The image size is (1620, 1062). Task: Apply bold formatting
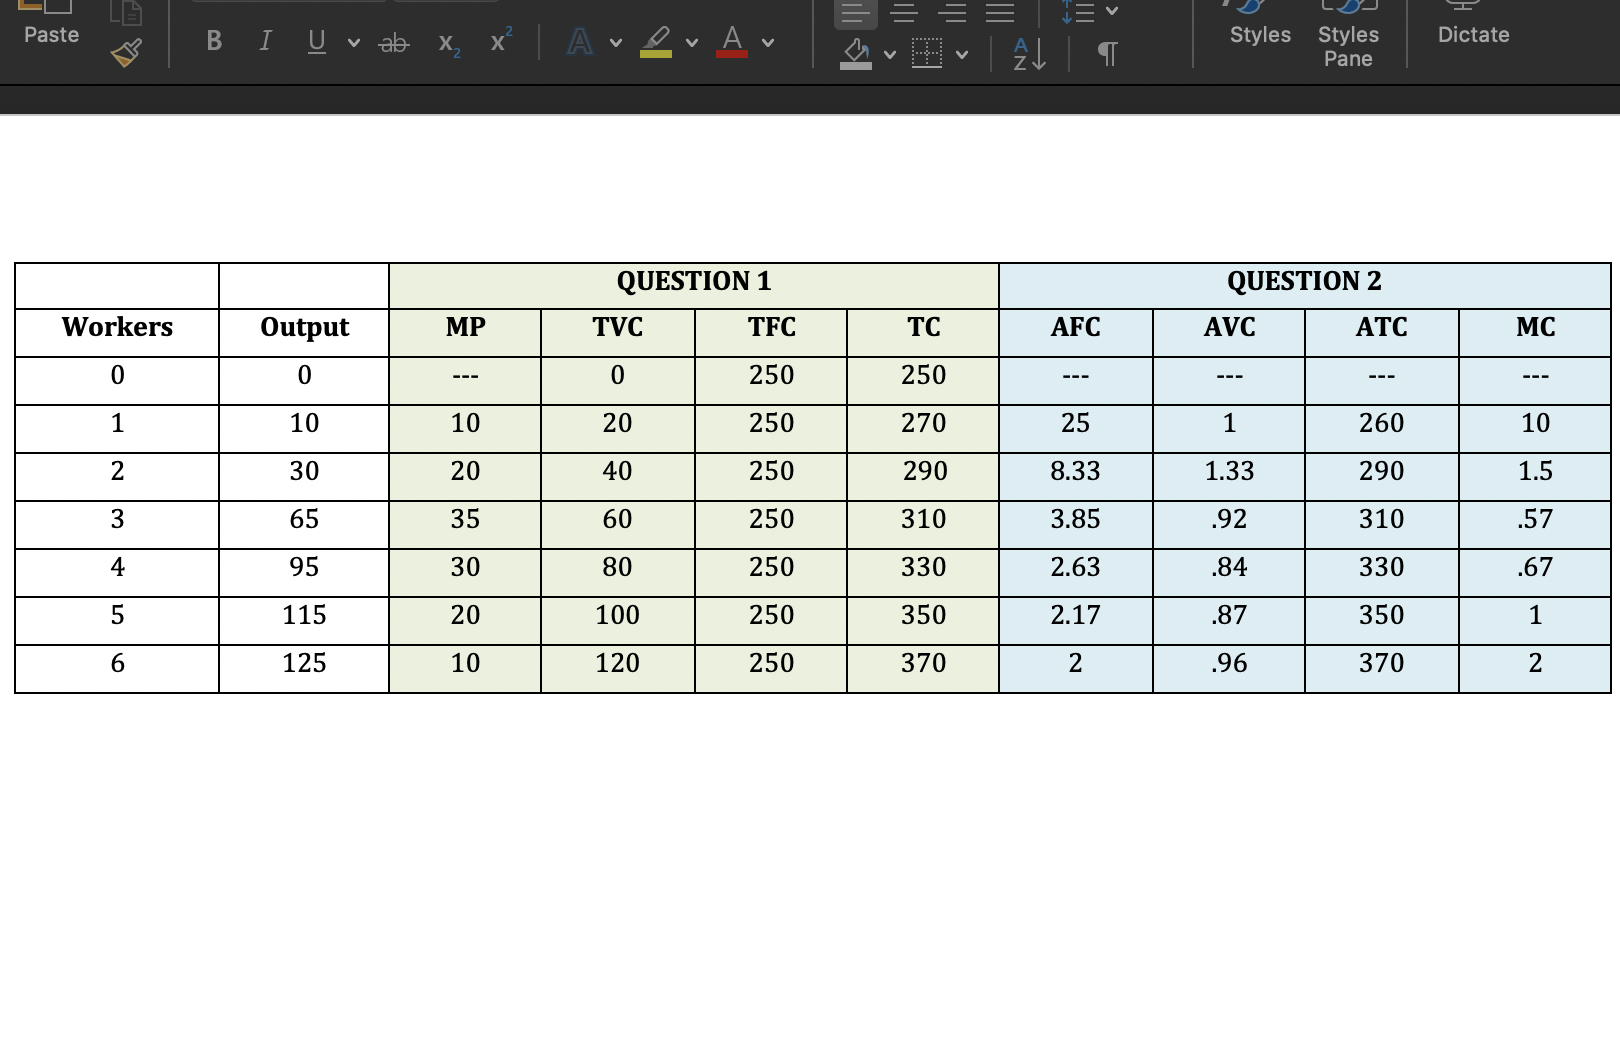pos(213,41)
